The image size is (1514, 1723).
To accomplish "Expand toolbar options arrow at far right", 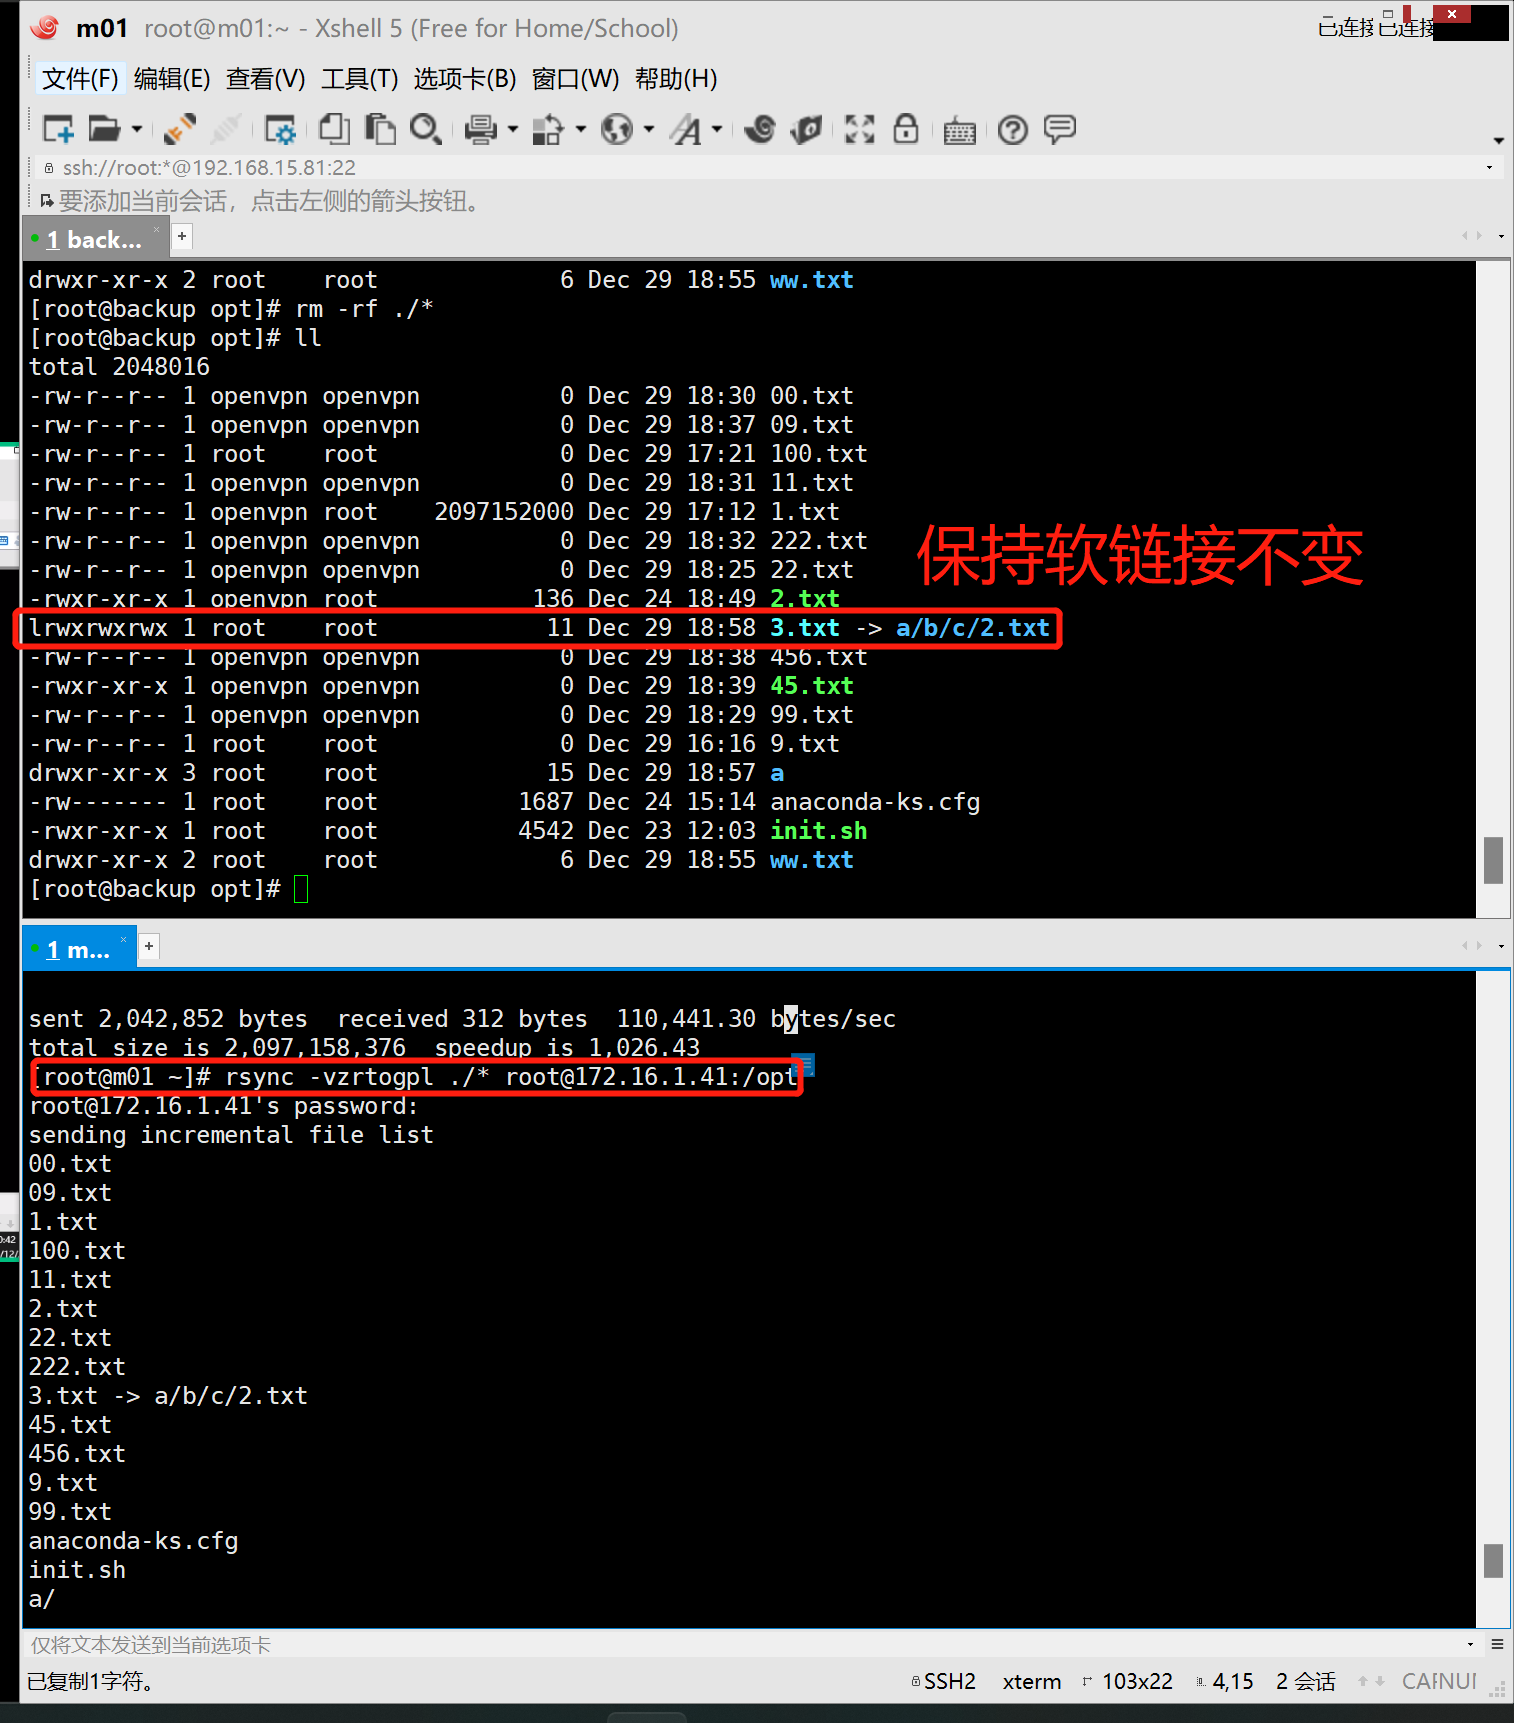I will pos(1498,141).
